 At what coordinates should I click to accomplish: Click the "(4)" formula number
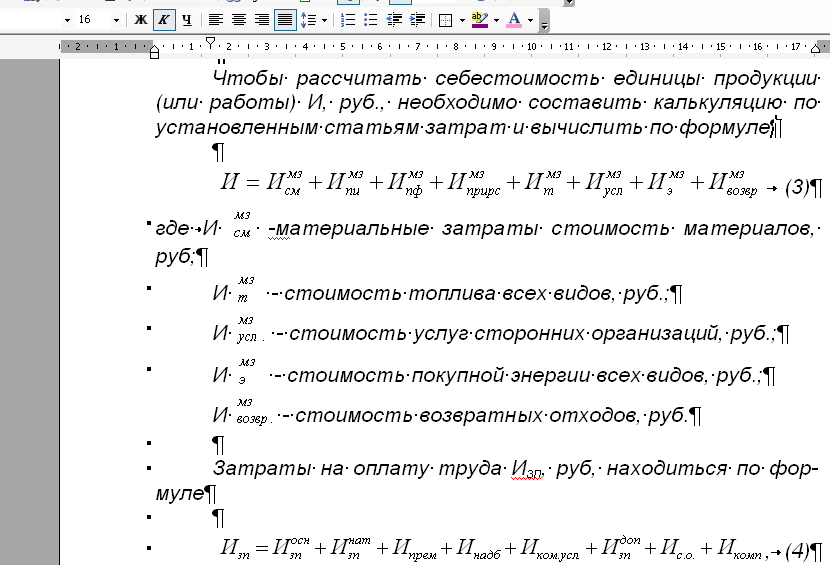[x=797, y=551]
